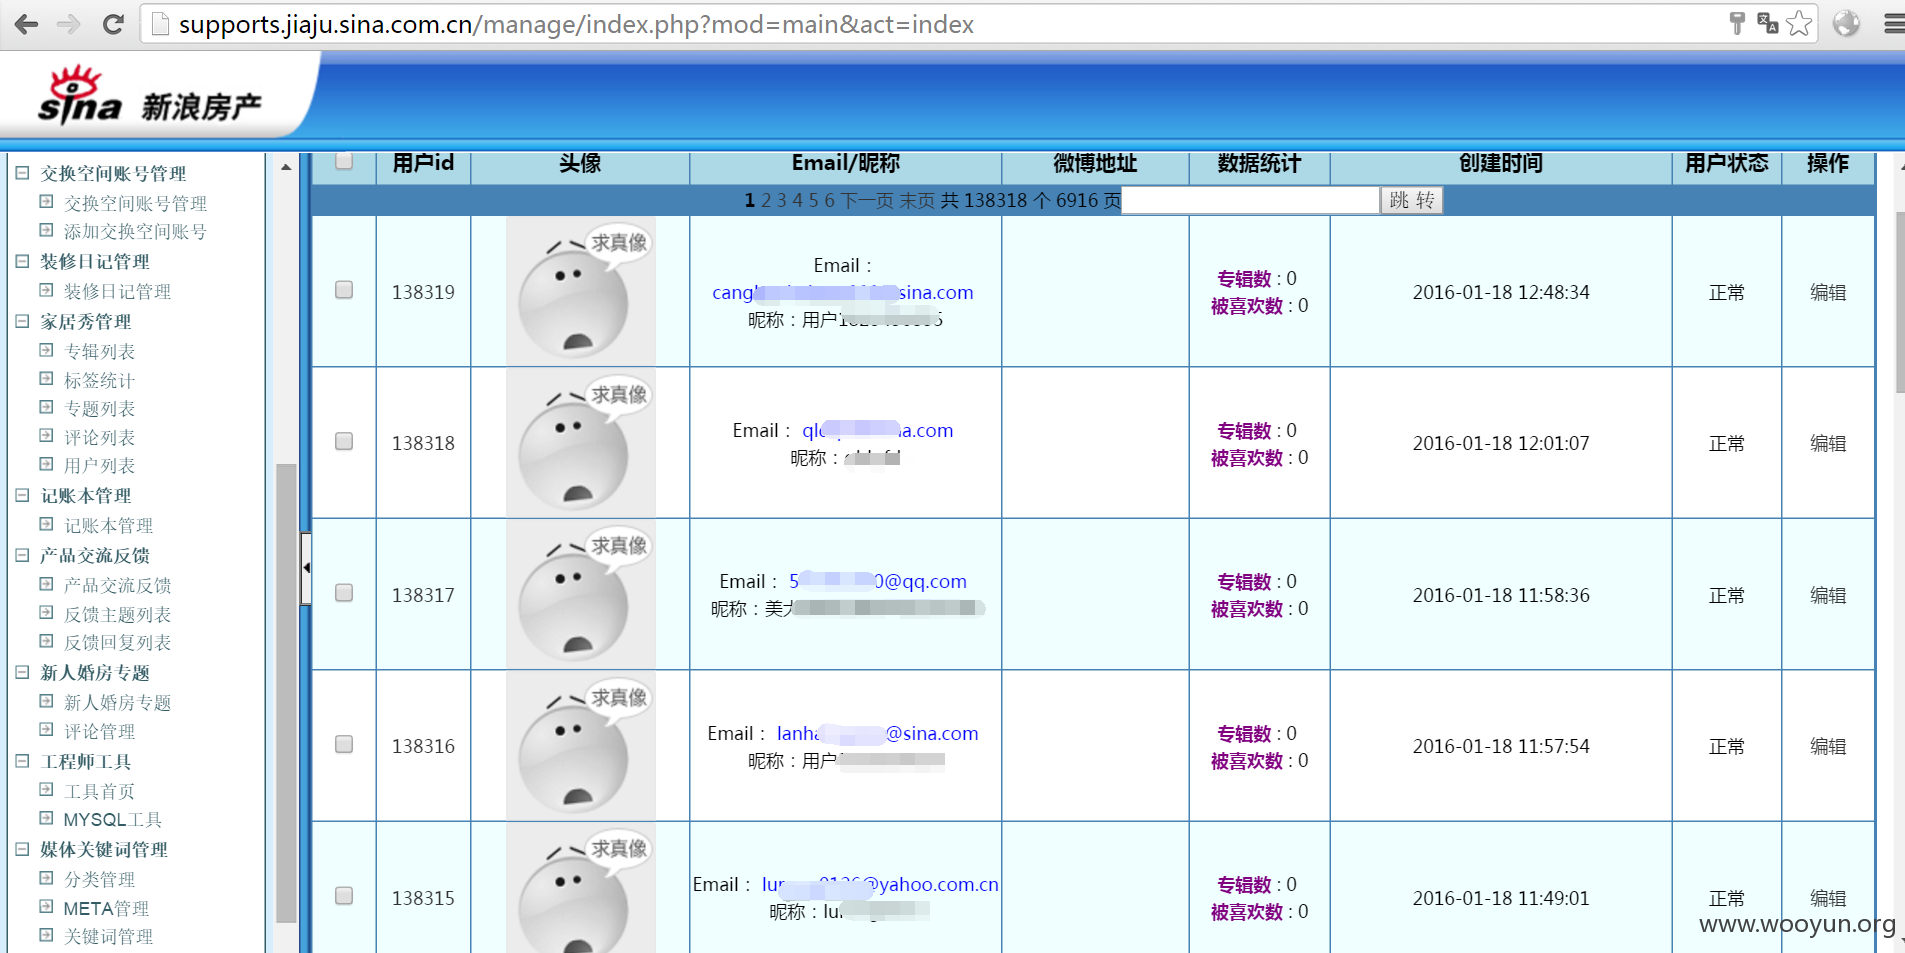The image size is (1905, 953).
Task: Open the saved password key icon
Action: pyautogui.click(x=1737, y=23)
